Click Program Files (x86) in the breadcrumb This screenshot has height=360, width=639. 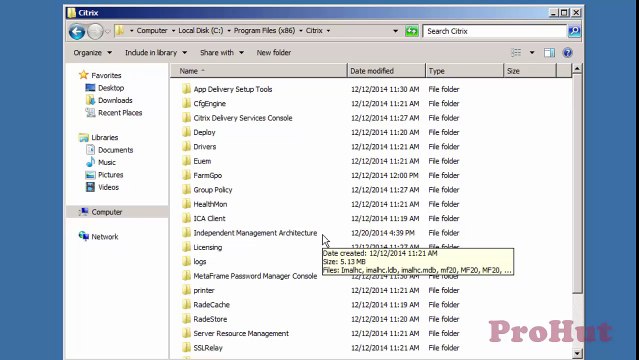[264, 31]
